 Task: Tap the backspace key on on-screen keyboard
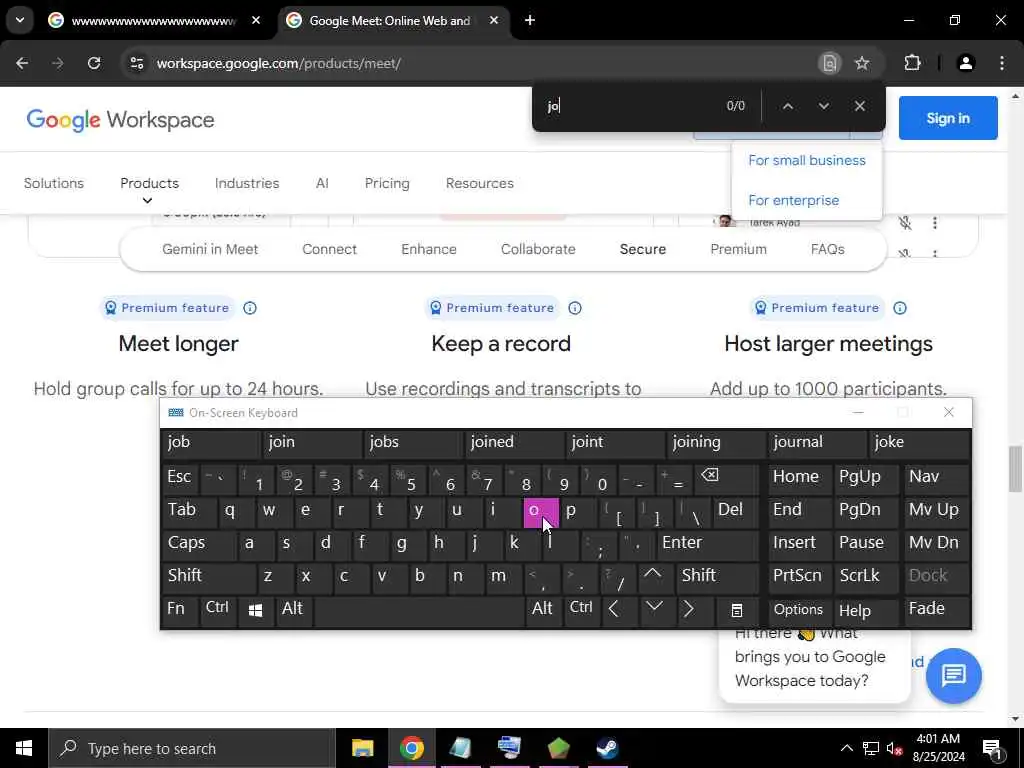click(x=725, y=479)
